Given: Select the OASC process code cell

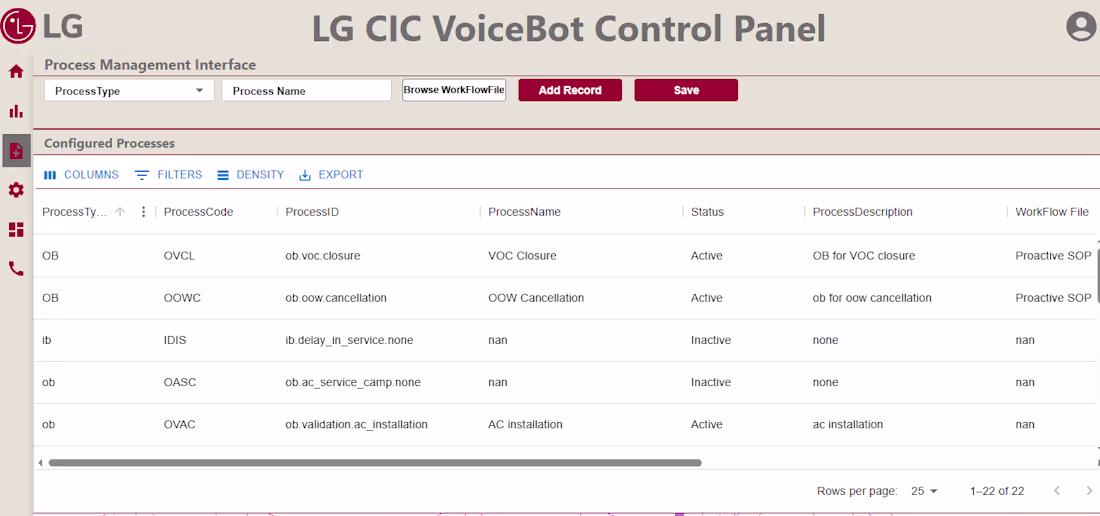Looking at the screenshot, I should 180,382.
